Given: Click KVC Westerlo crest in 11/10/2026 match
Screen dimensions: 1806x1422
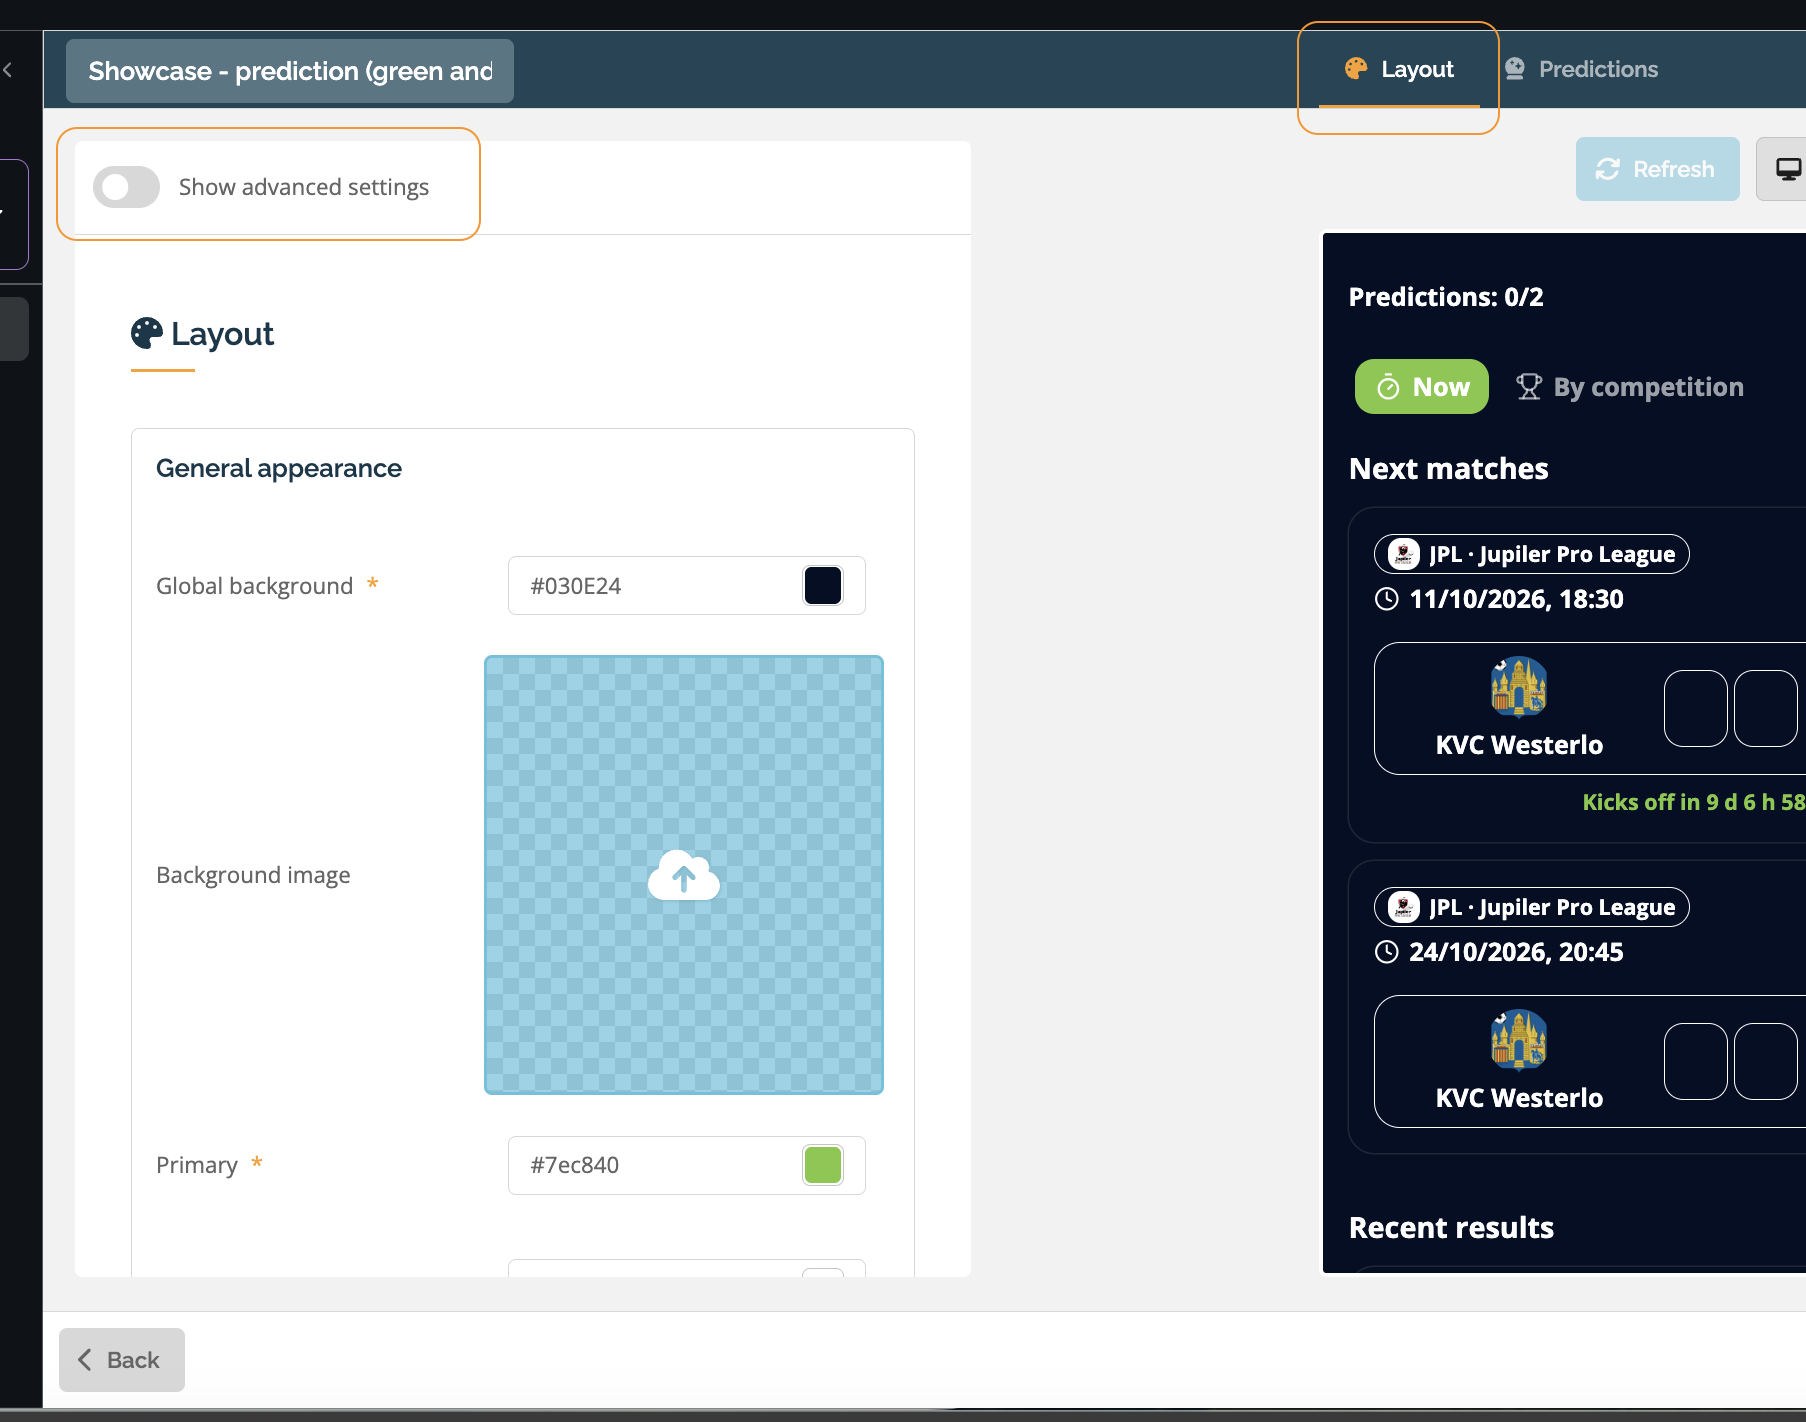Looking at the screenshot, I should (x=1519, y=687).
